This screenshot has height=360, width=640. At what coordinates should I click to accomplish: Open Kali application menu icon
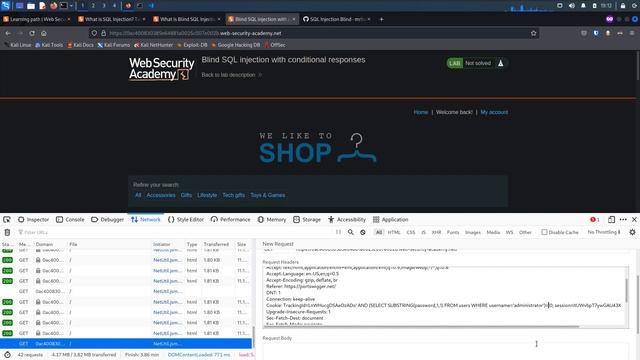[x=5, y=6]
